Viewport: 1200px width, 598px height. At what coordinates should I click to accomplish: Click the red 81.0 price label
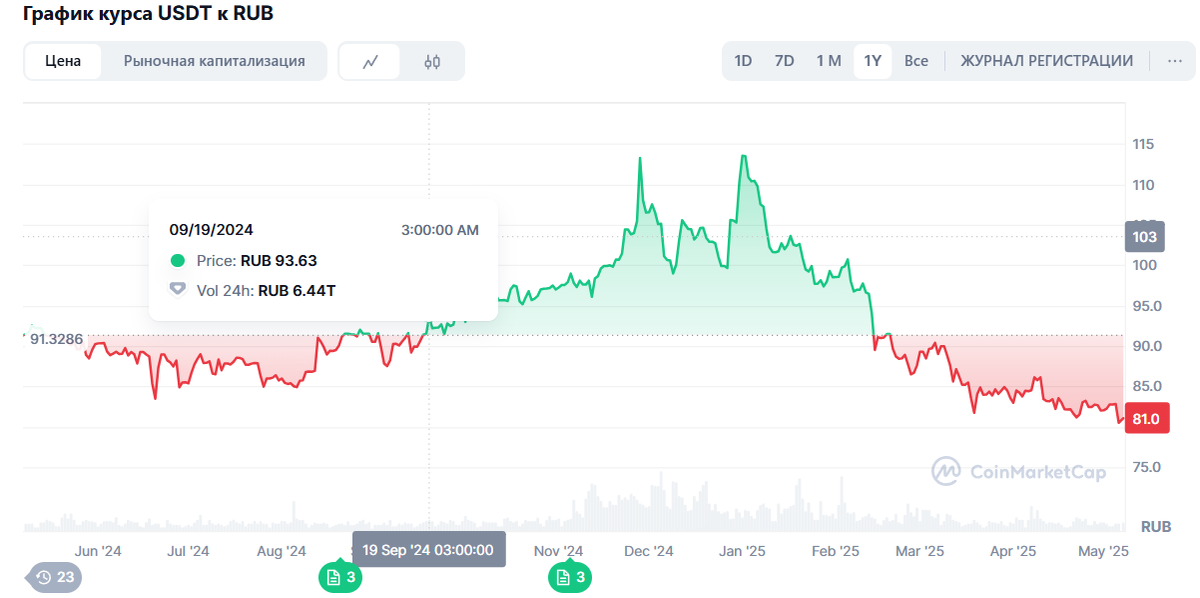[x=1146, y=418]
